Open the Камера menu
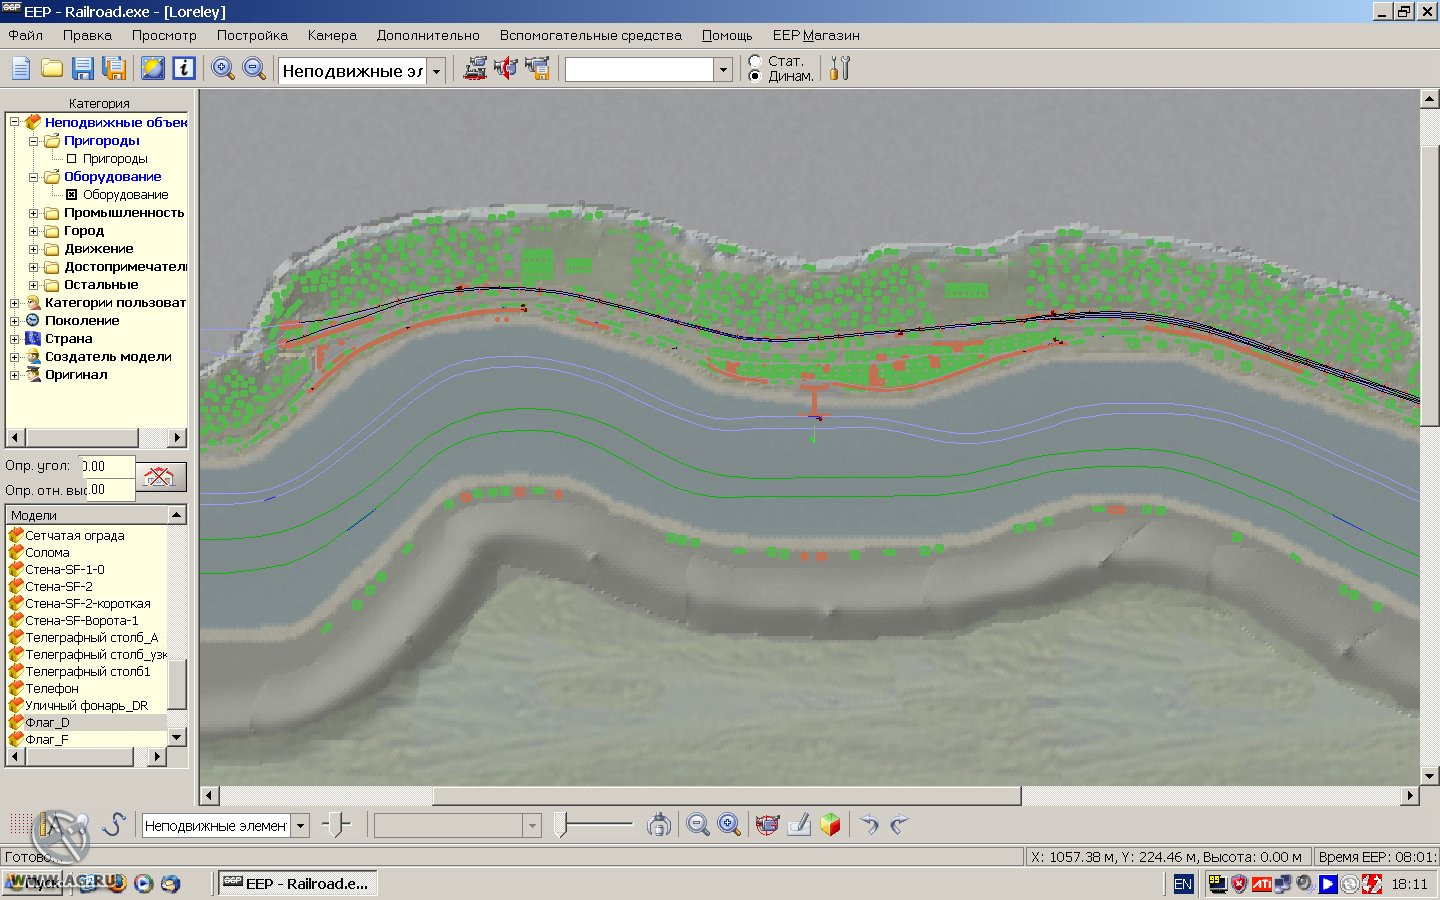Screen dimensions: 1440x900 [332, 35]
